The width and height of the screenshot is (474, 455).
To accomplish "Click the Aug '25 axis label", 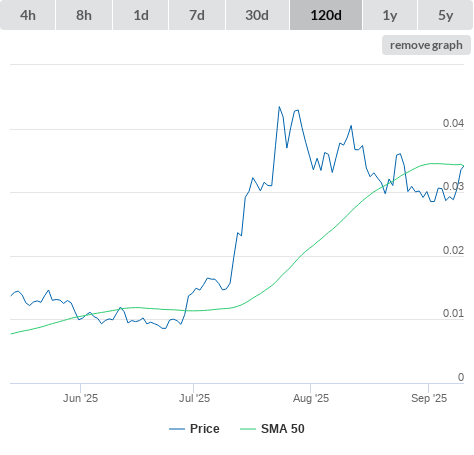I will pos(311,398).
